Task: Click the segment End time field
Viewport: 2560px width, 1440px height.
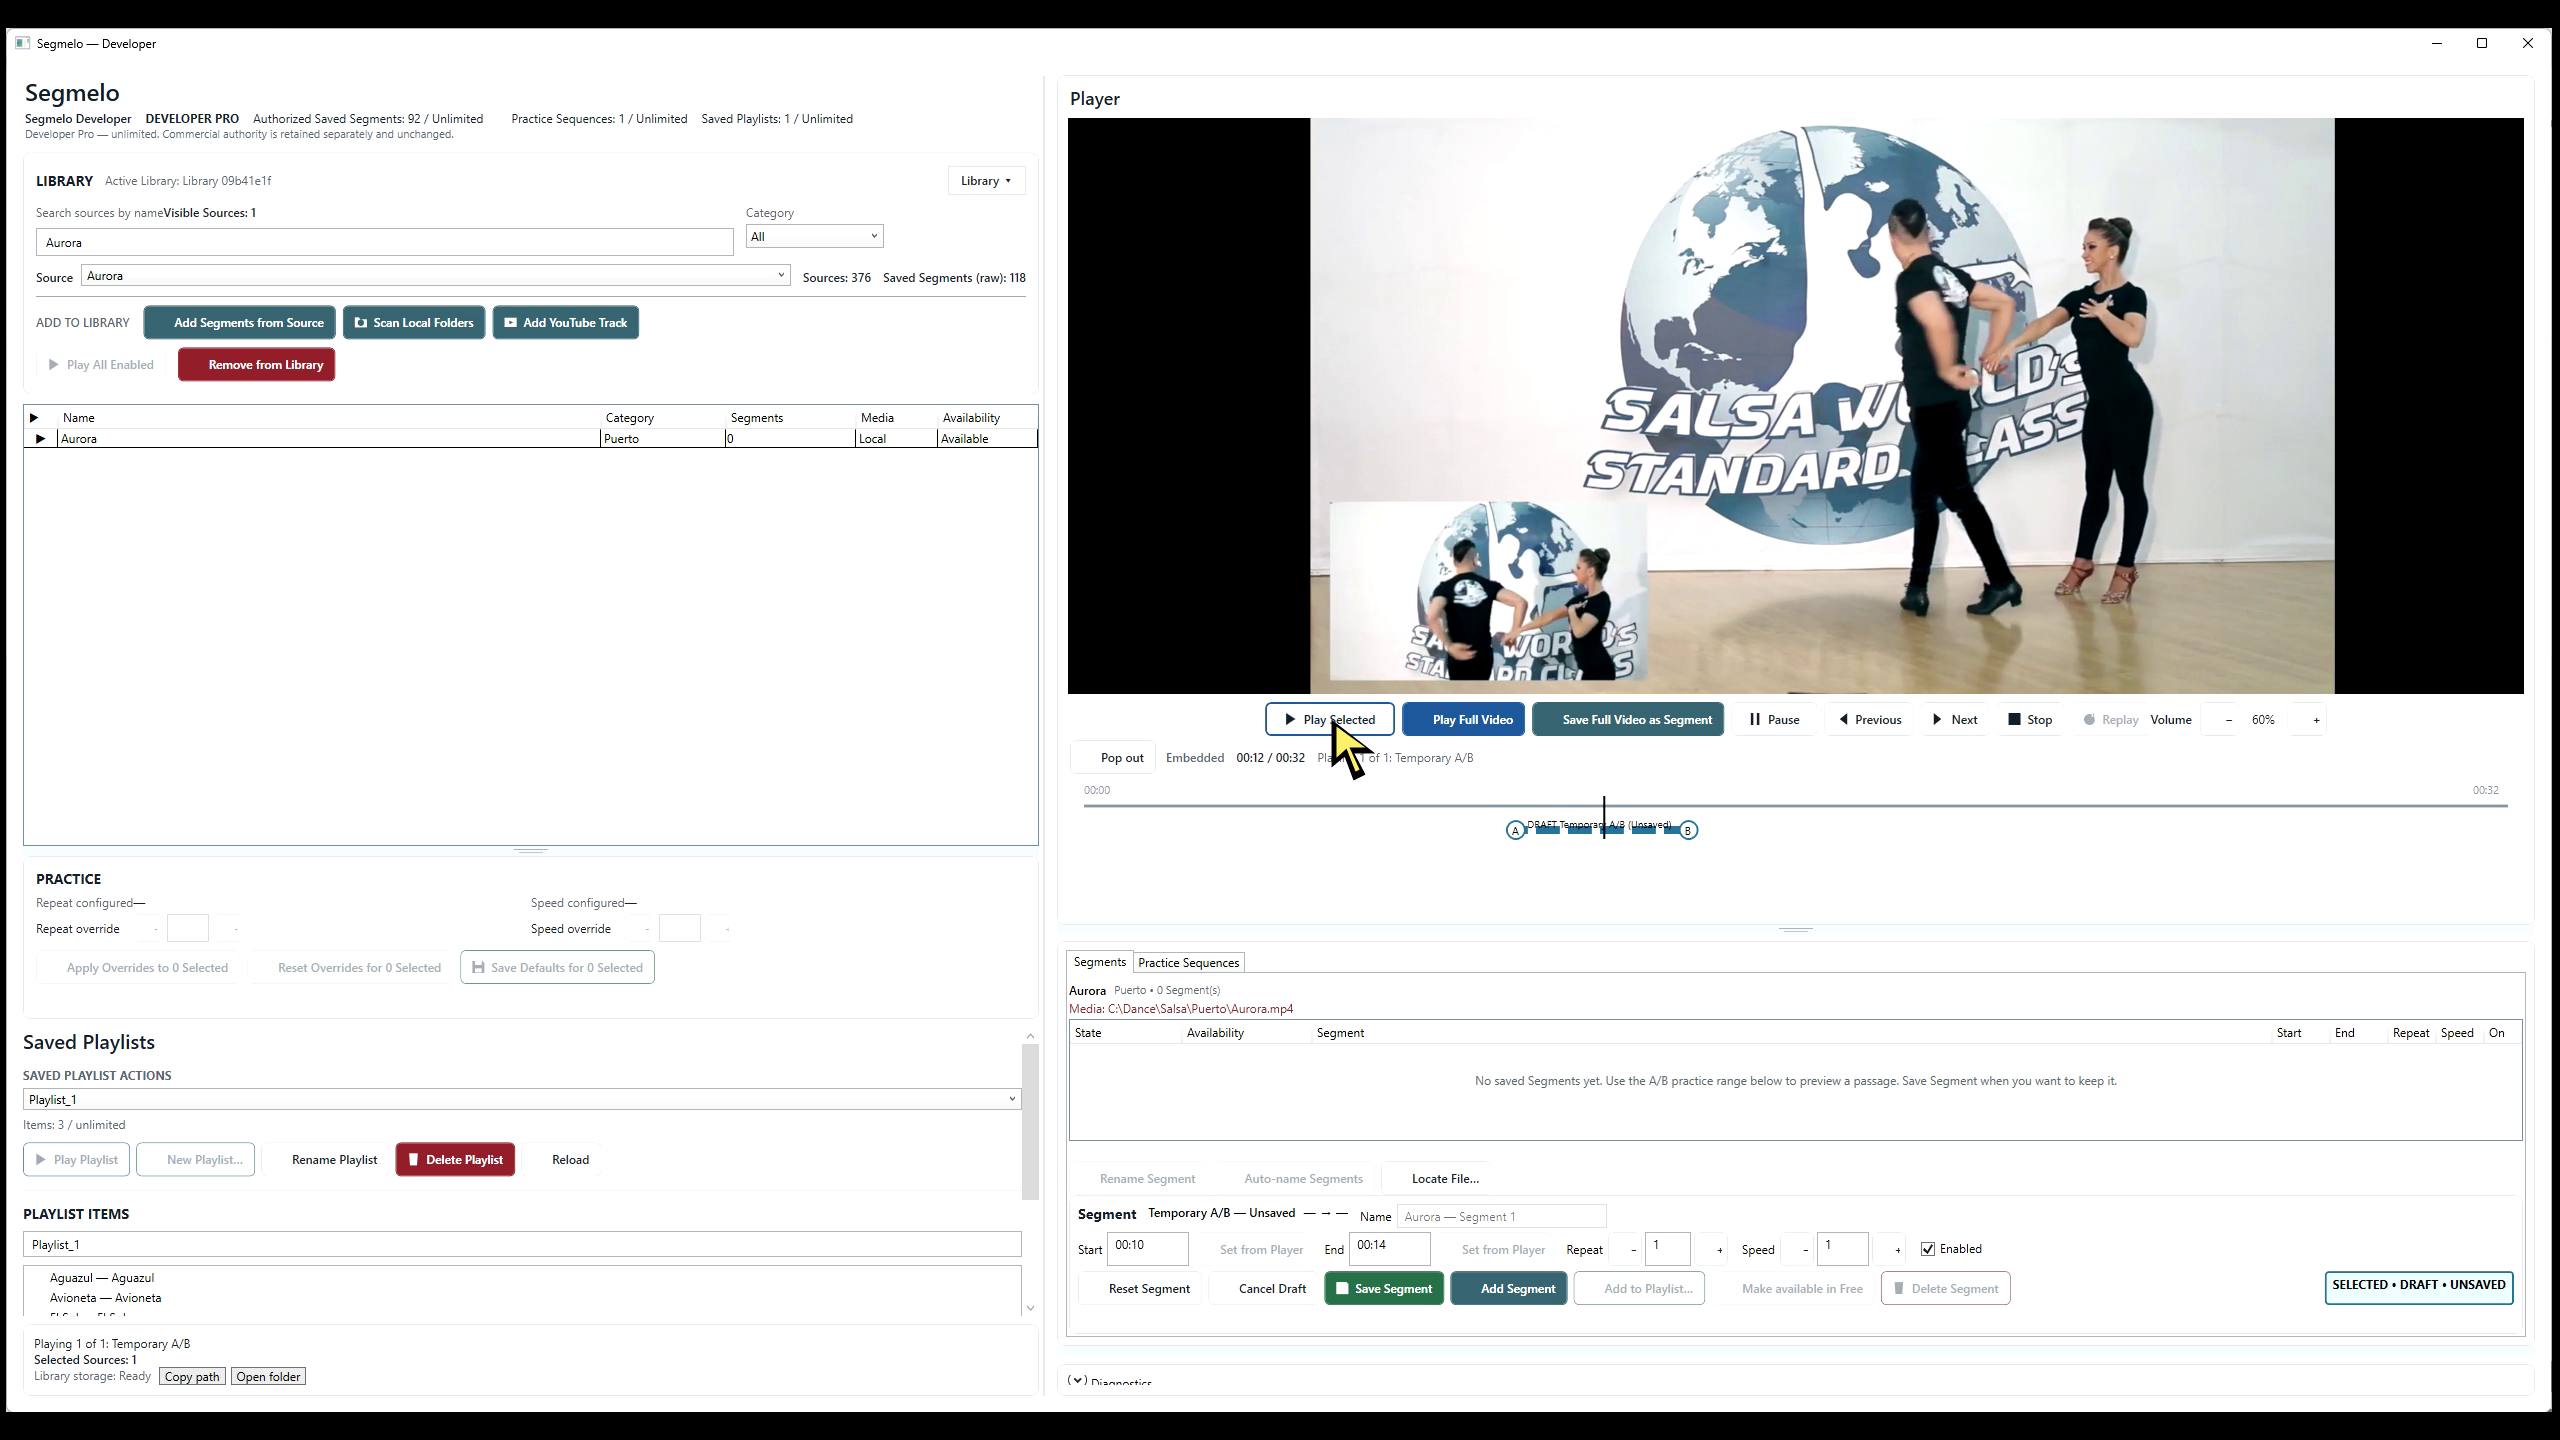Action: (x=1389, y=1248)
